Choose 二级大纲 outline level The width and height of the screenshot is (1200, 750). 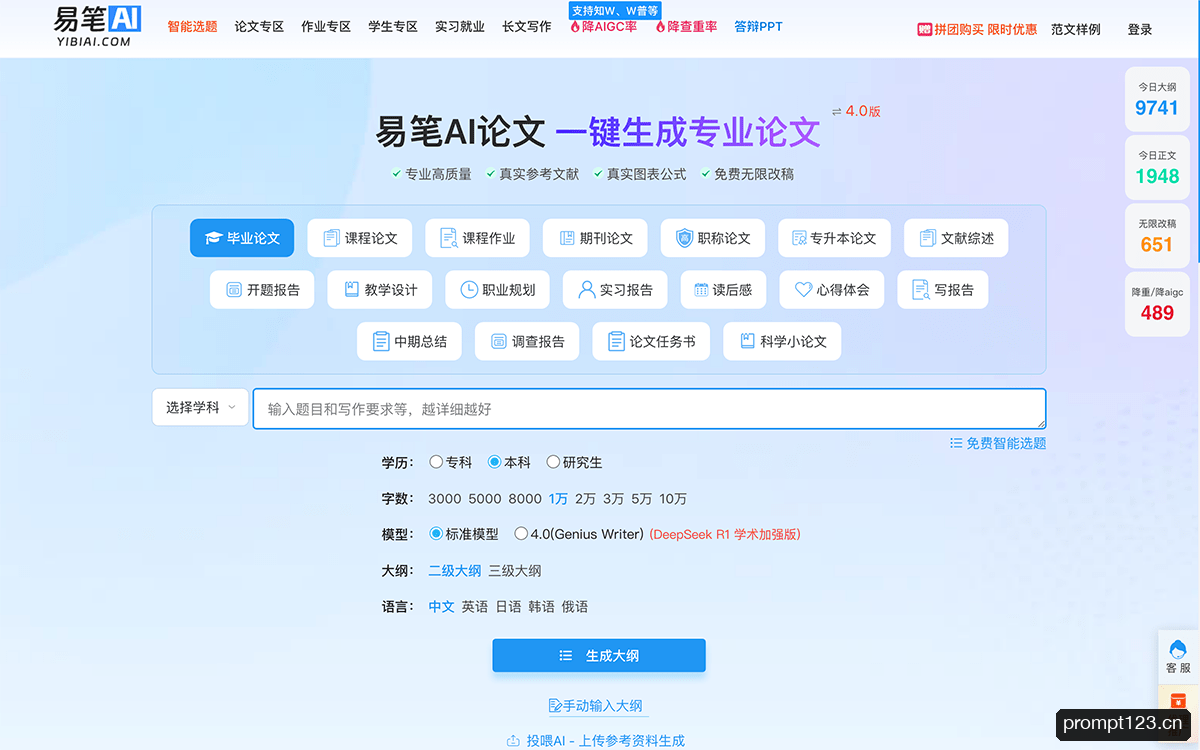[x=455, y=571]
